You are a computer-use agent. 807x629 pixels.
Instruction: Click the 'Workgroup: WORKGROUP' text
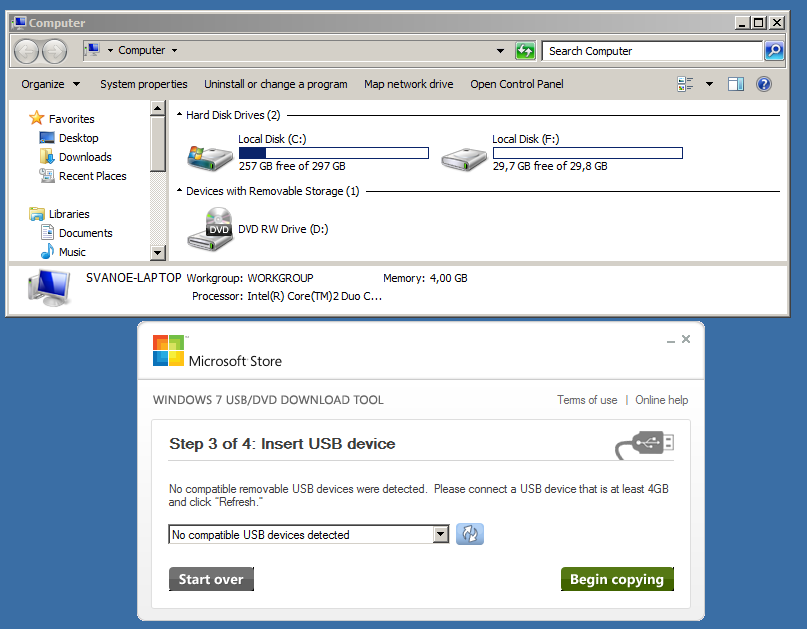(250, 278)
